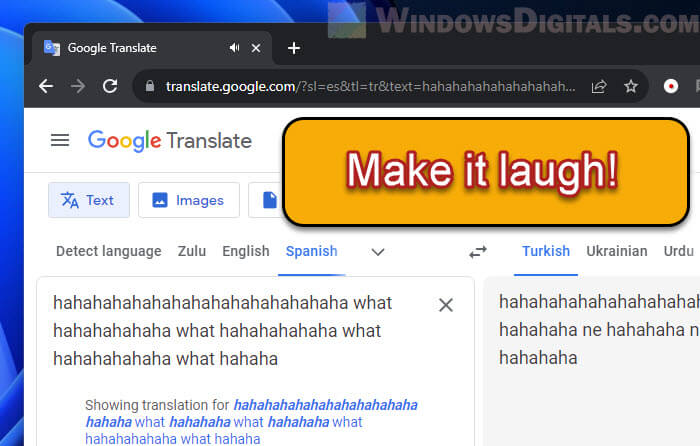Select Urdu as target language
This screenshot has width=700, height=446.
point(679,251)
